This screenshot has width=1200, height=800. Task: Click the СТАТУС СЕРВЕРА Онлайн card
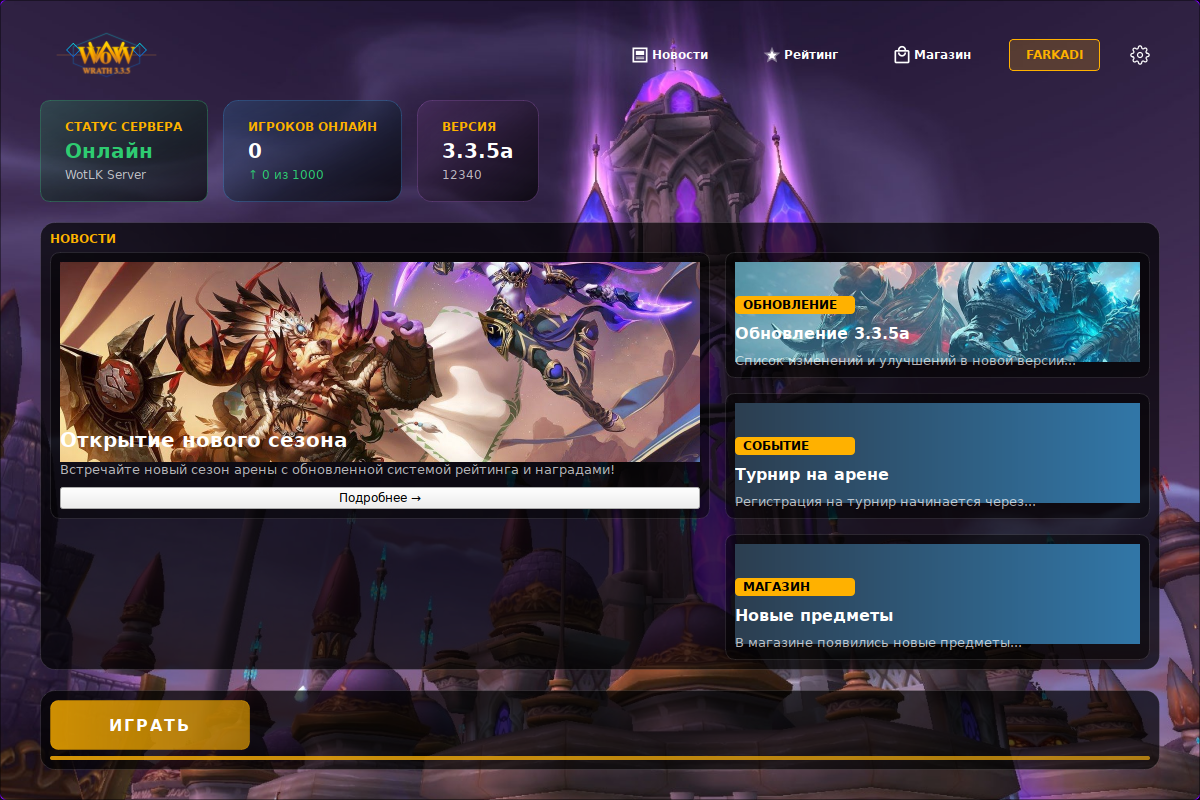coord(123,150)
